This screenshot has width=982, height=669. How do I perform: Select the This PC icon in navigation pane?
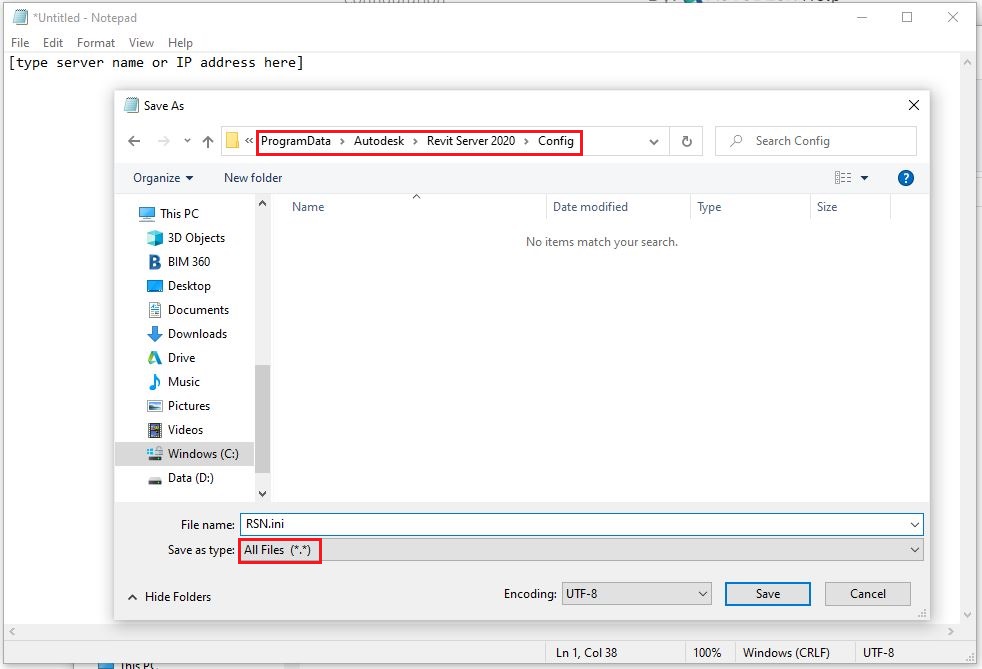[147, 214]
